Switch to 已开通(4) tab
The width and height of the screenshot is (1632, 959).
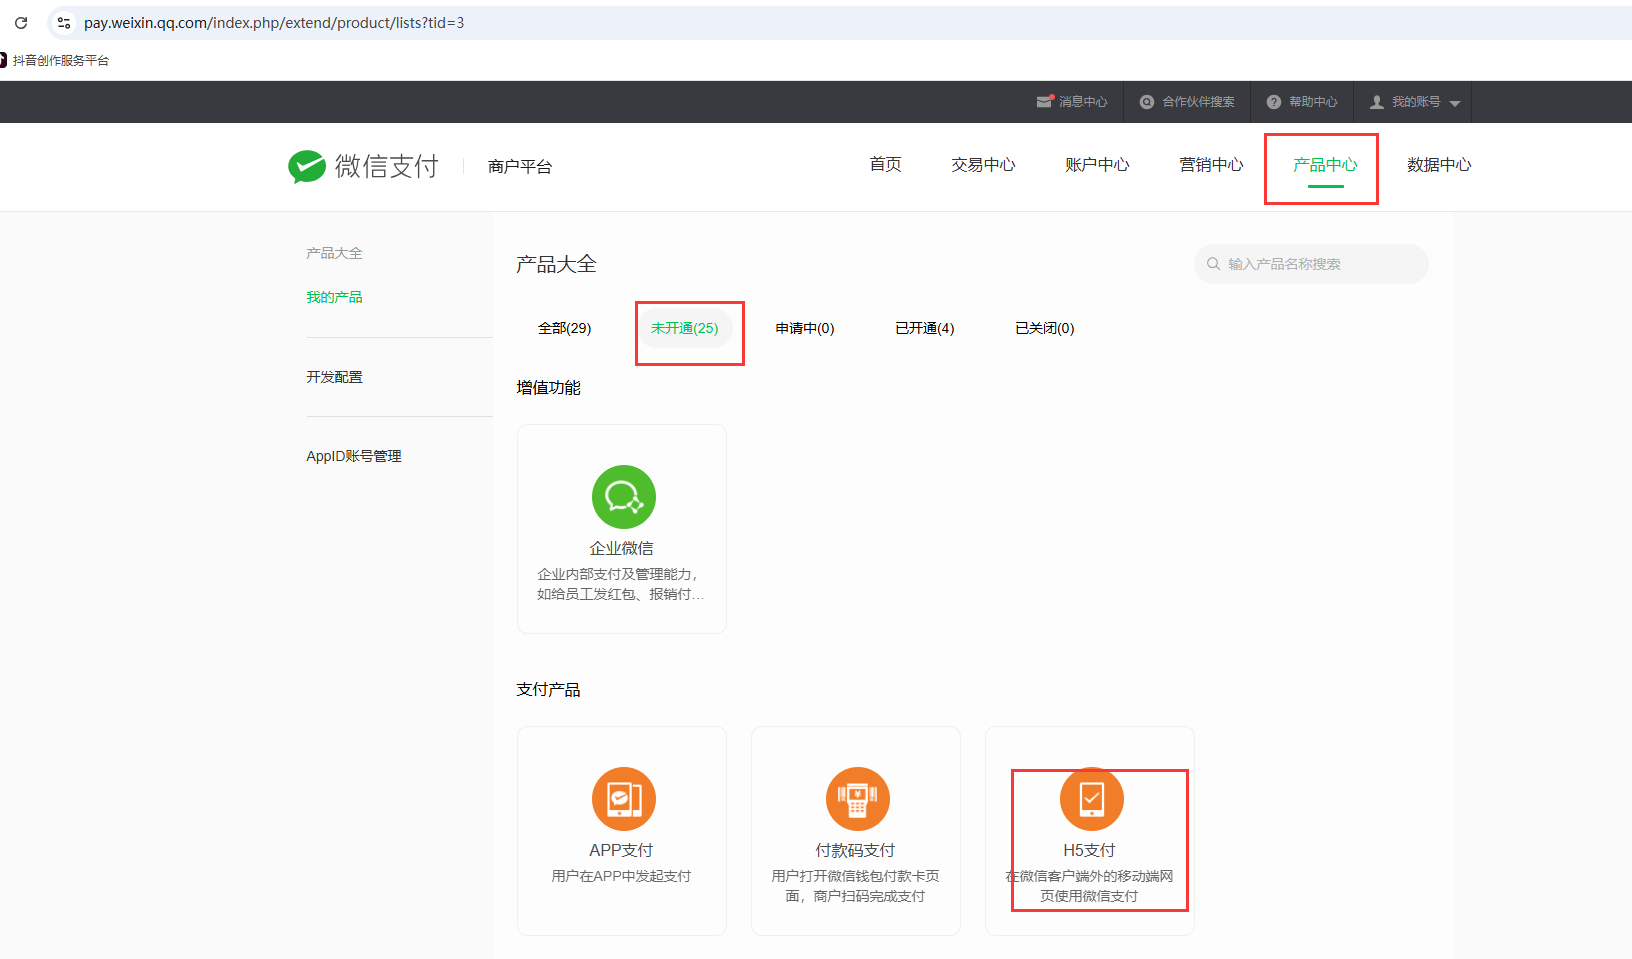click(x=925, y=328)
